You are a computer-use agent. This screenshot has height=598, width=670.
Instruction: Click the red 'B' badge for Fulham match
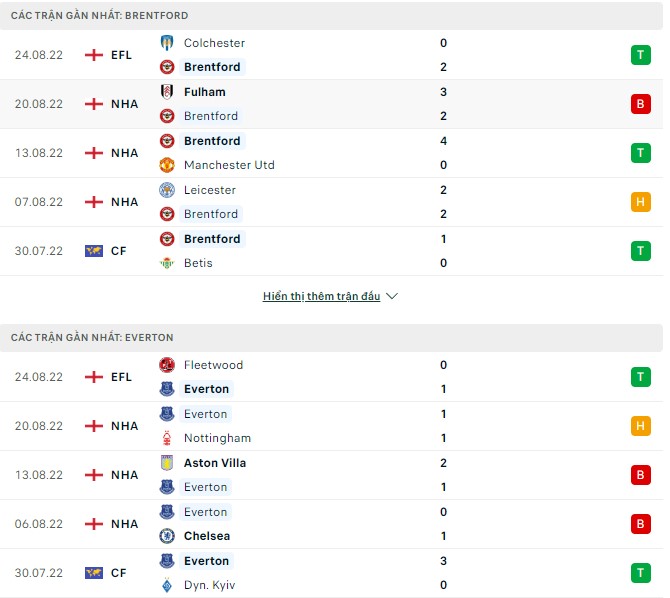click(641, 104)
